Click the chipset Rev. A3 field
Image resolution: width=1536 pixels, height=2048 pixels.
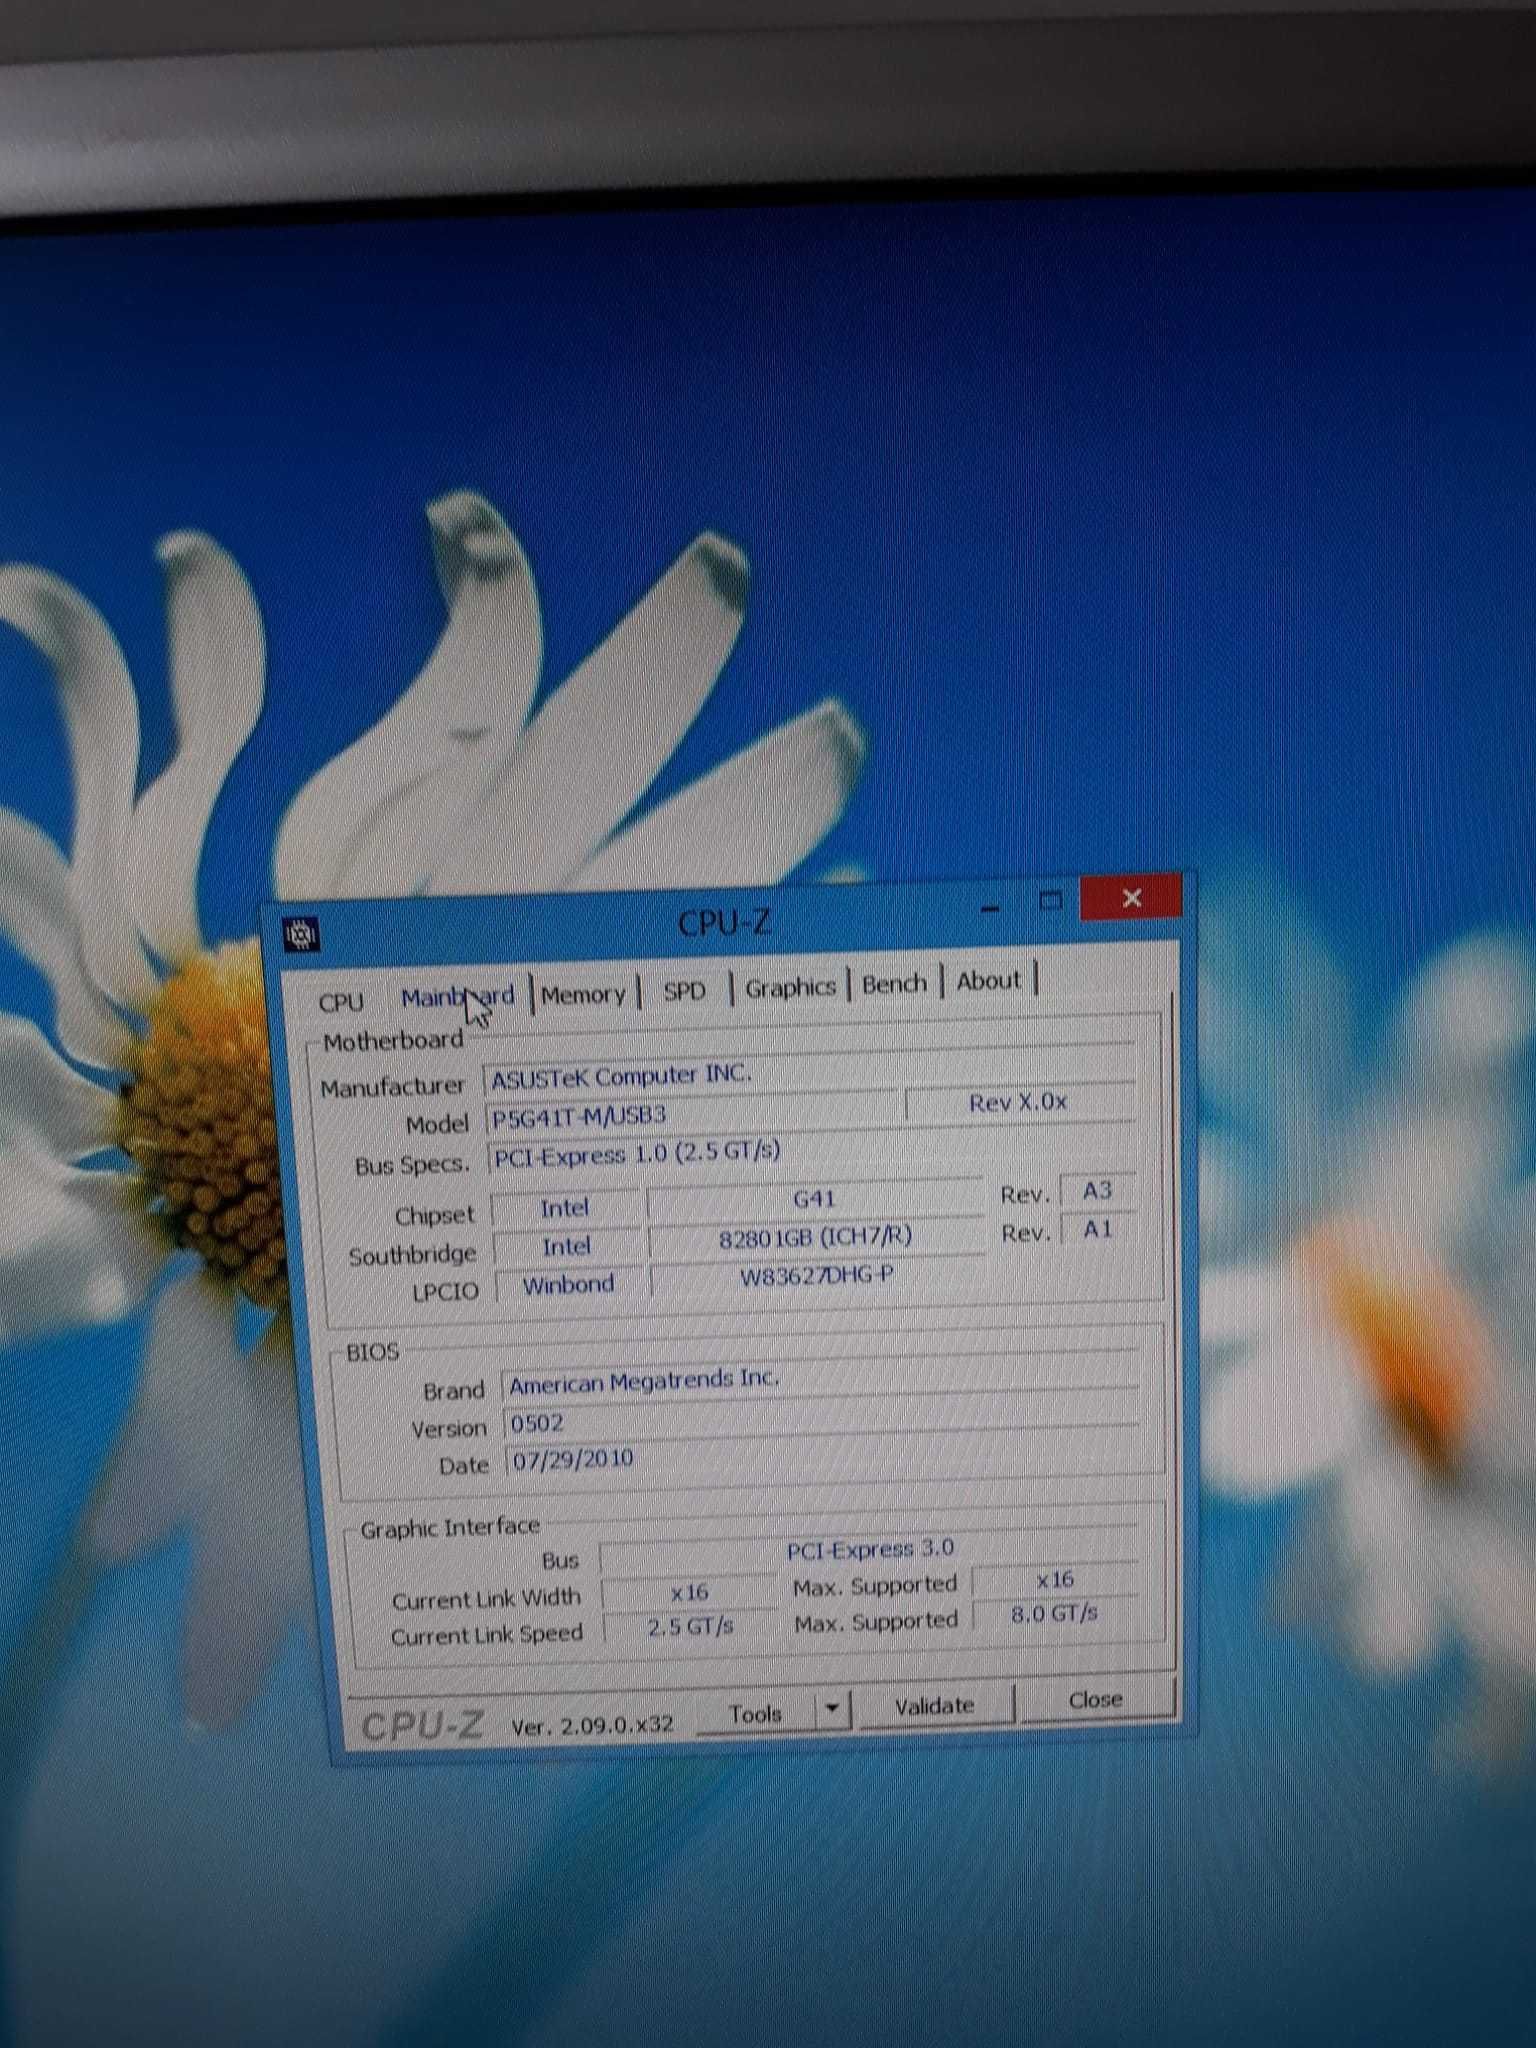click(x=1097, y=1190)
